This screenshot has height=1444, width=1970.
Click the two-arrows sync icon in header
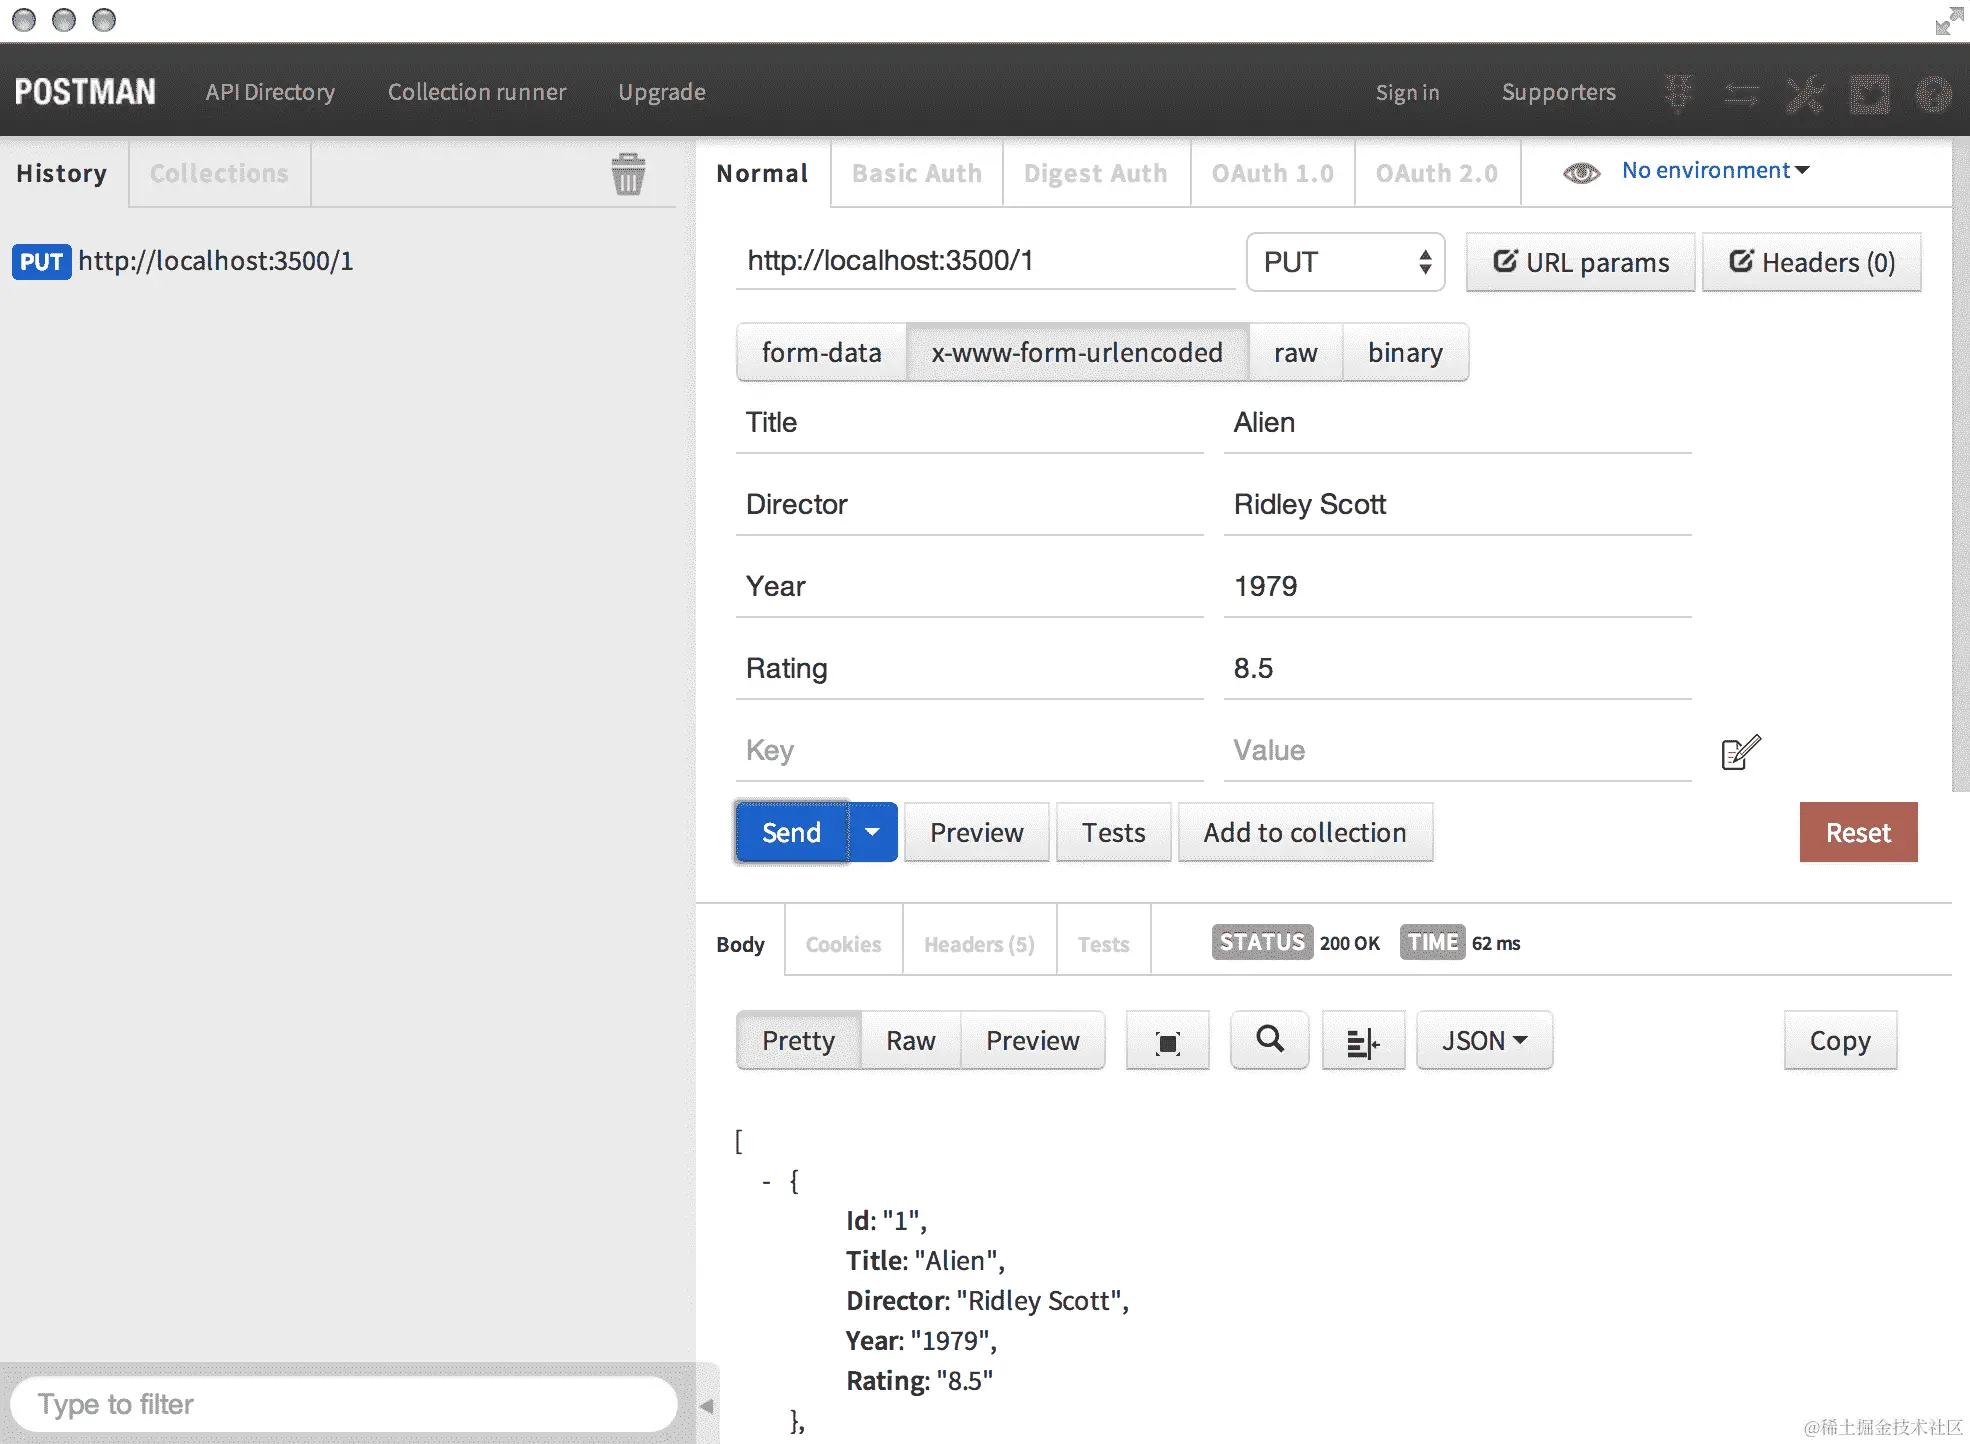pyautogui.click(x=1741, y=94)
